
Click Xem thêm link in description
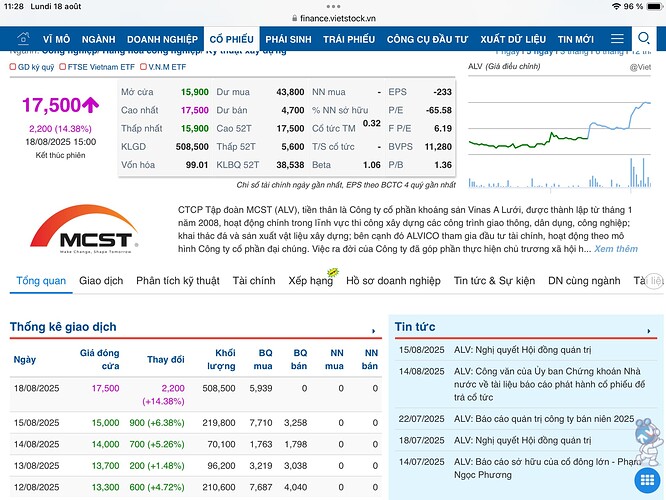tap(616, 249)
